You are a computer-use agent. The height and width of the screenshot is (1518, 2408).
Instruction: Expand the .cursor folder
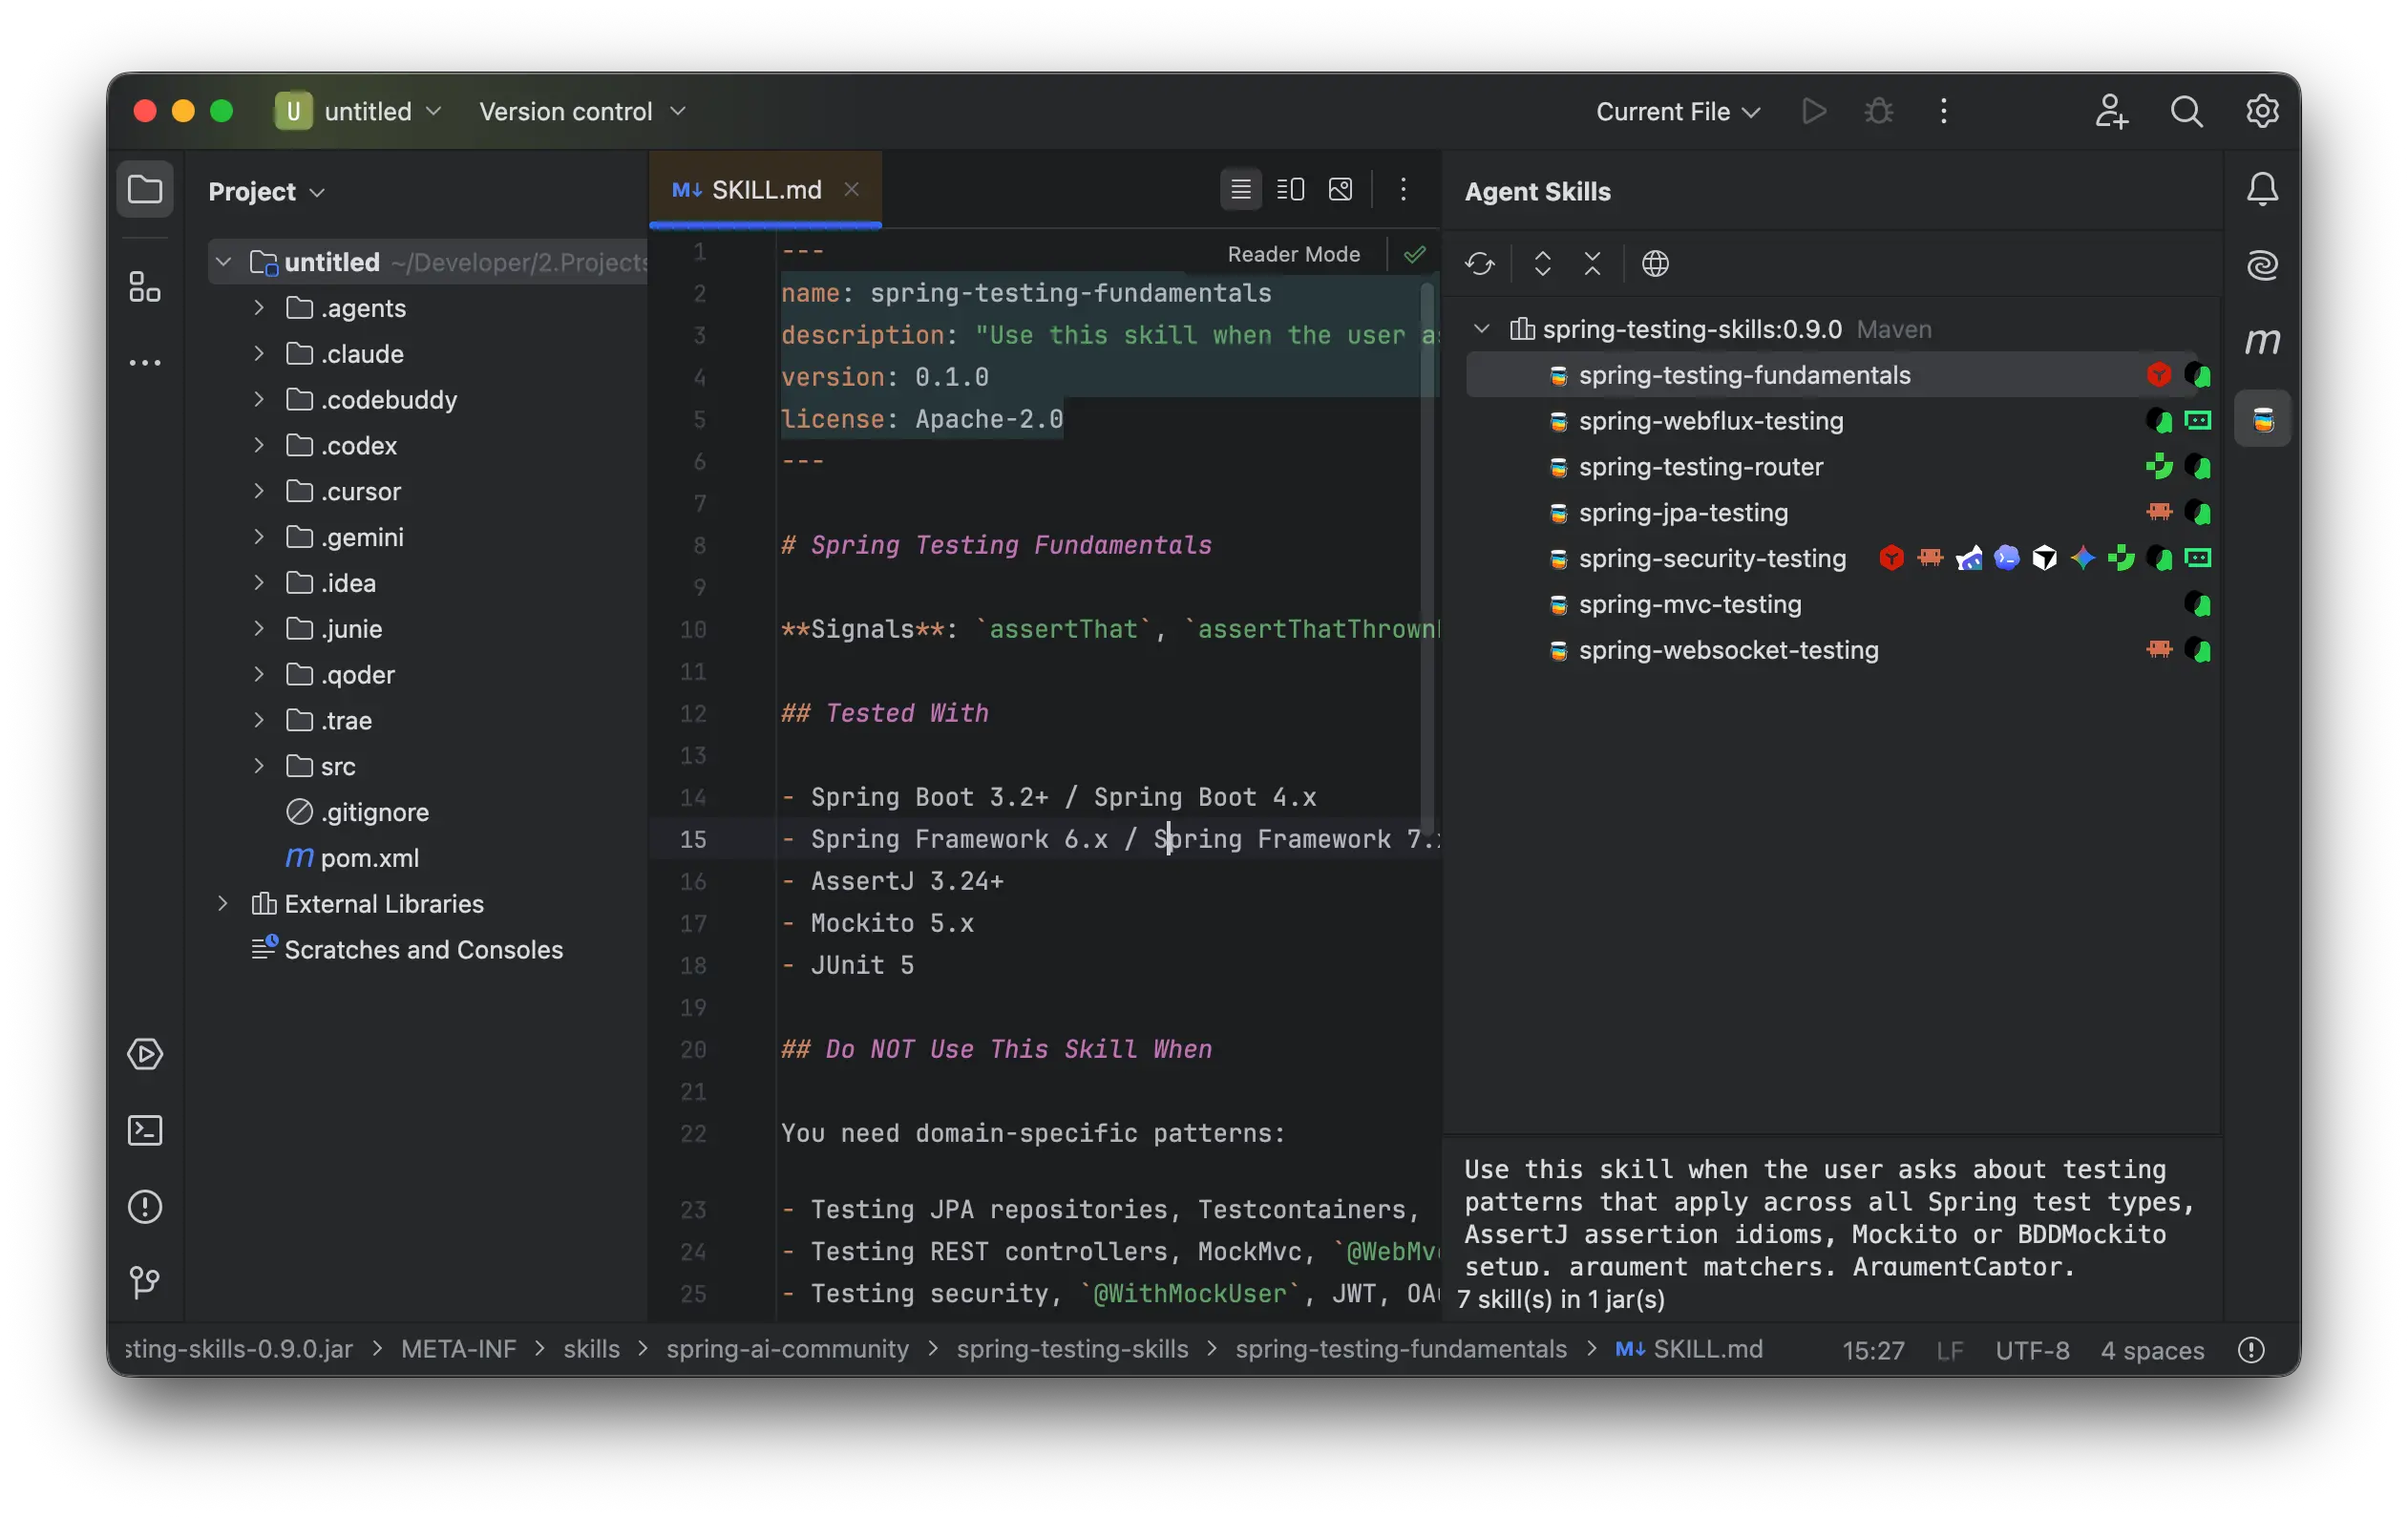(259, 491)
